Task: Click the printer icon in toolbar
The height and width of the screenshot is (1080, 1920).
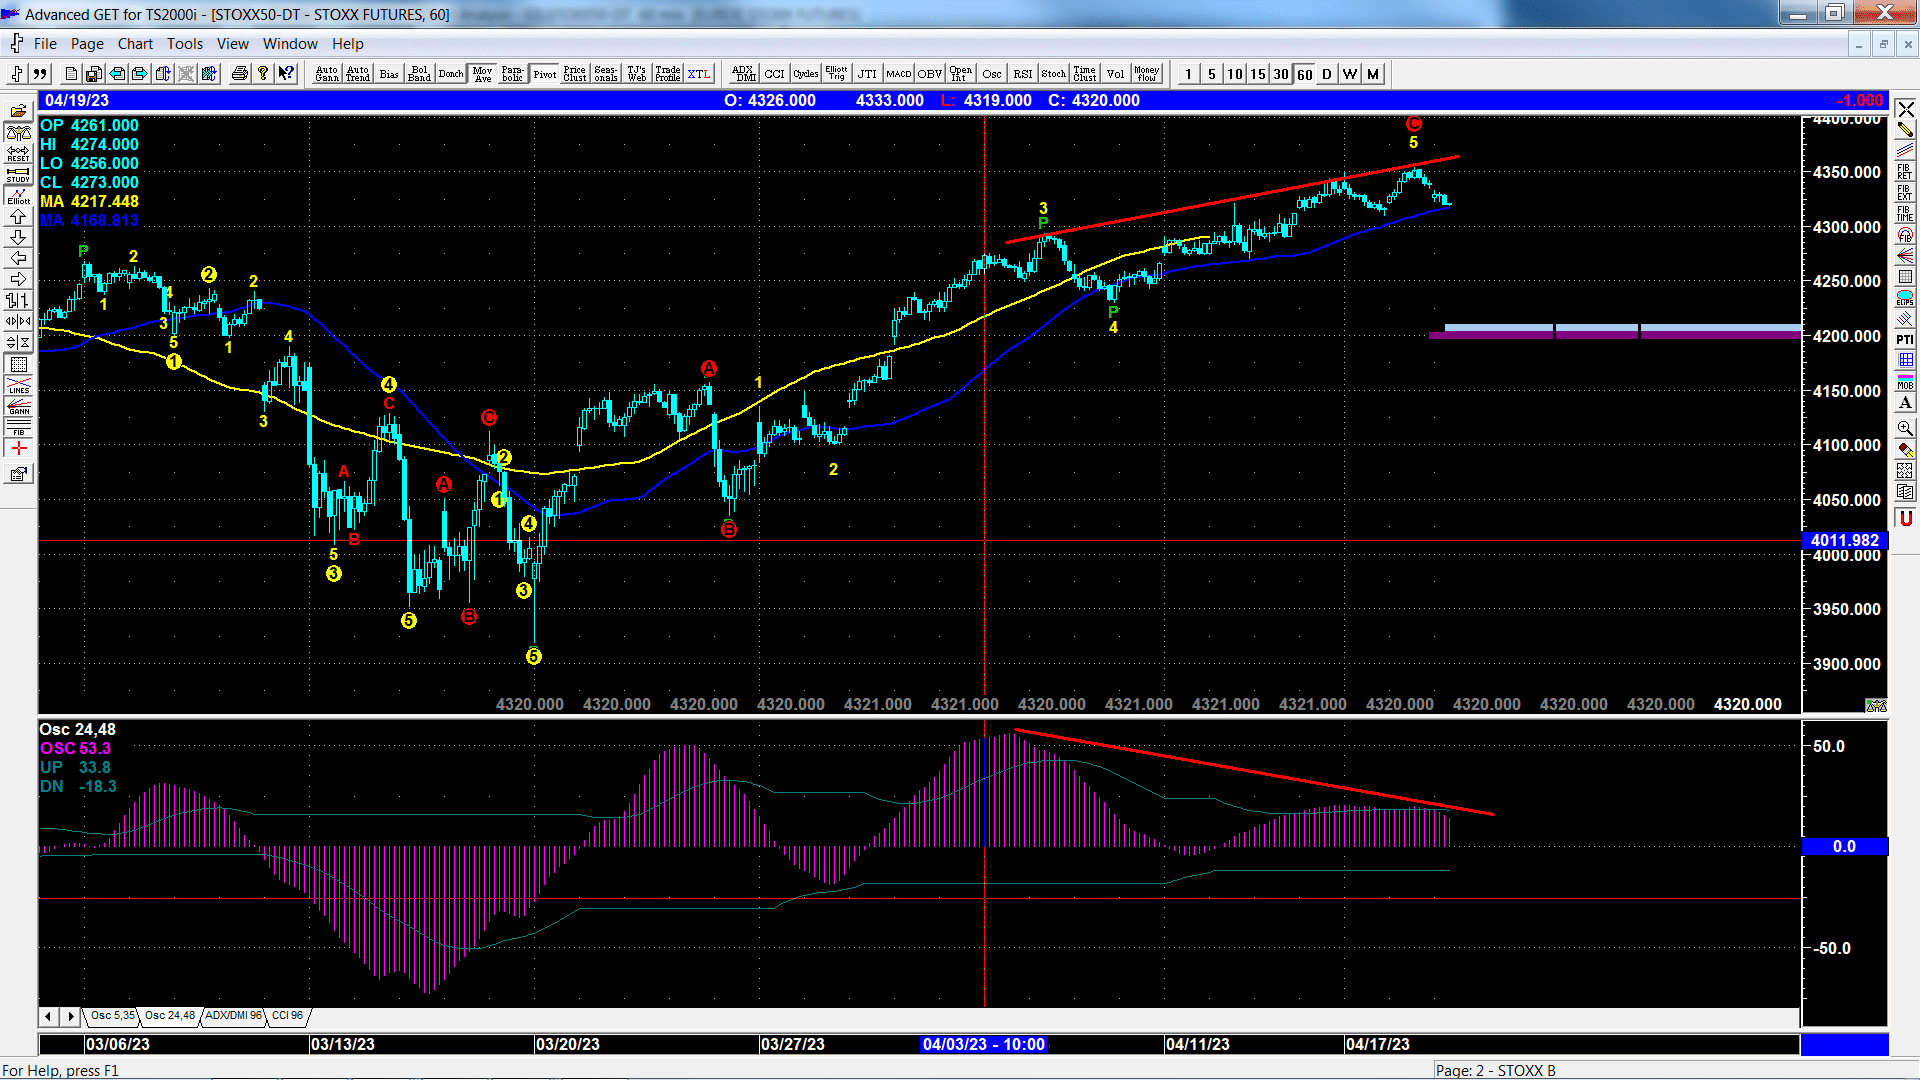Action: click(x=239, y=73)
